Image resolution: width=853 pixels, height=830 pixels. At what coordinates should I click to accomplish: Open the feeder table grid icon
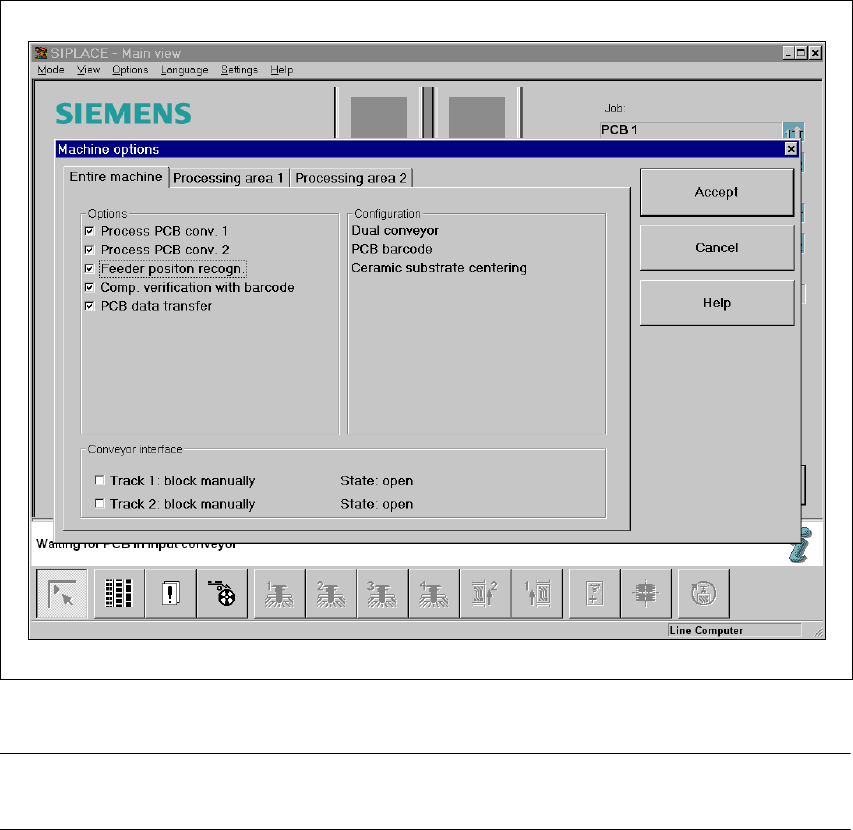click(x=119, y=593)
